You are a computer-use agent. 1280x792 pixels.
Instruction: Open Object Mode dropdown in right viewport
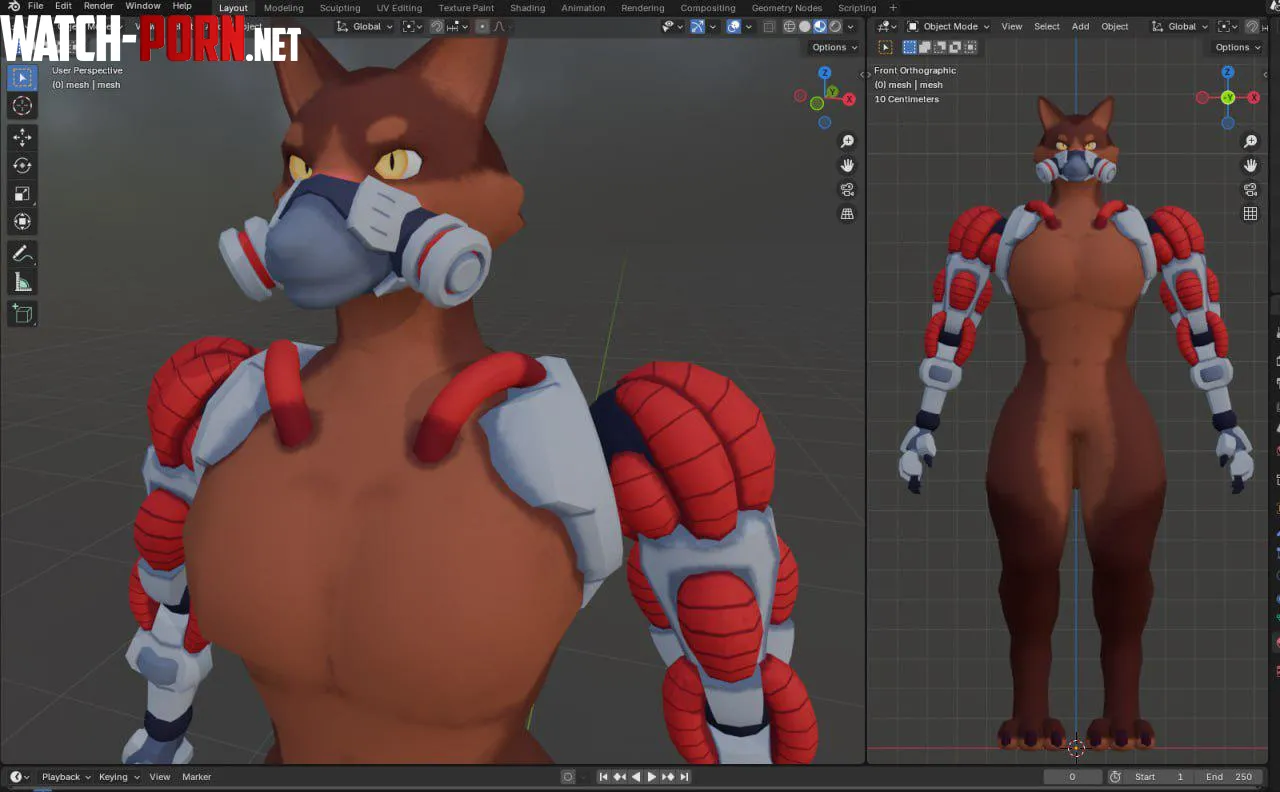pyautogui.click(x=949, y=27)
